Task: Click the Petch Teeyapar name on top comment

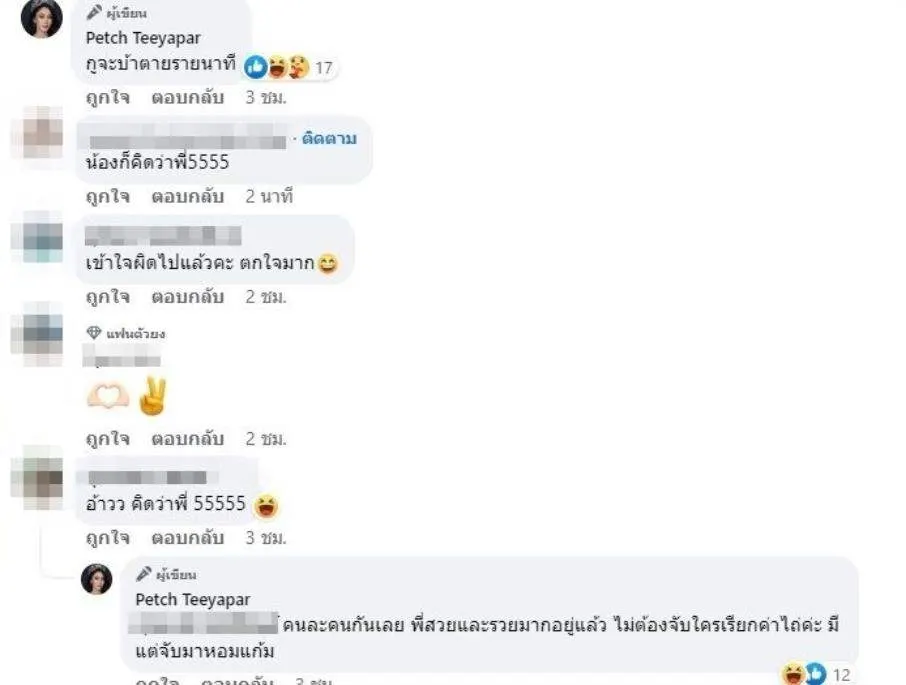Action: pos(143,38)
